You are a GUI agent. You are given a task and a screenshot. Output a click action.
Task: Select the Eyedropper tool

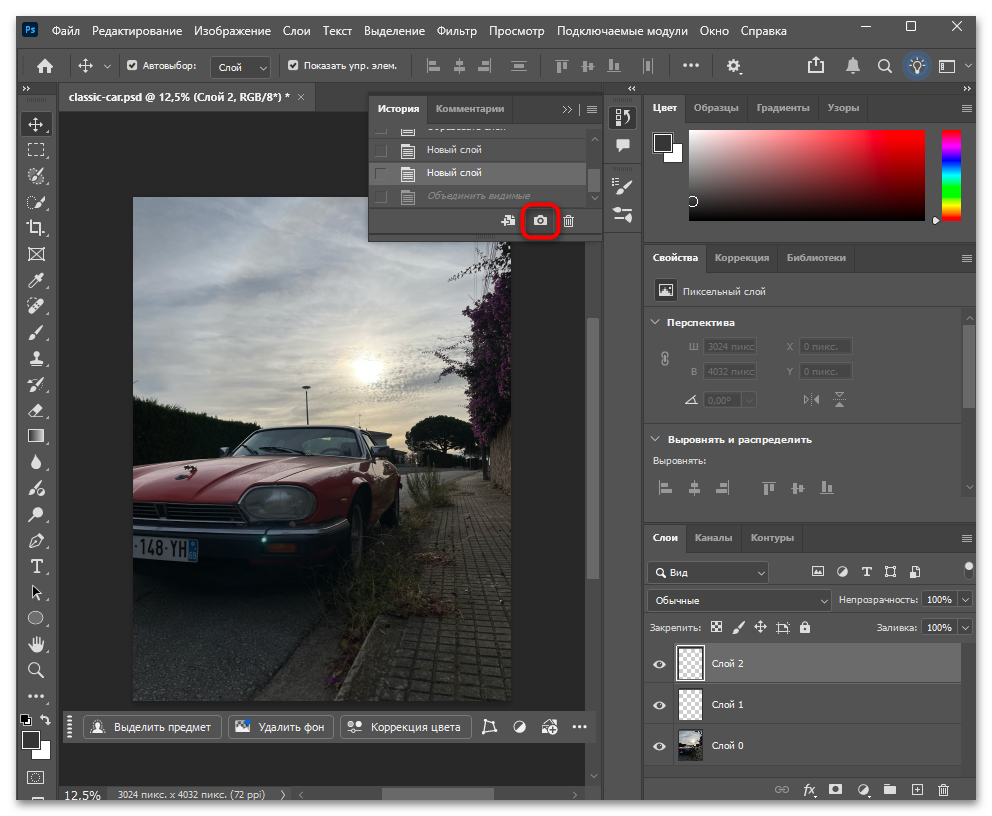(x=36, y=280)
